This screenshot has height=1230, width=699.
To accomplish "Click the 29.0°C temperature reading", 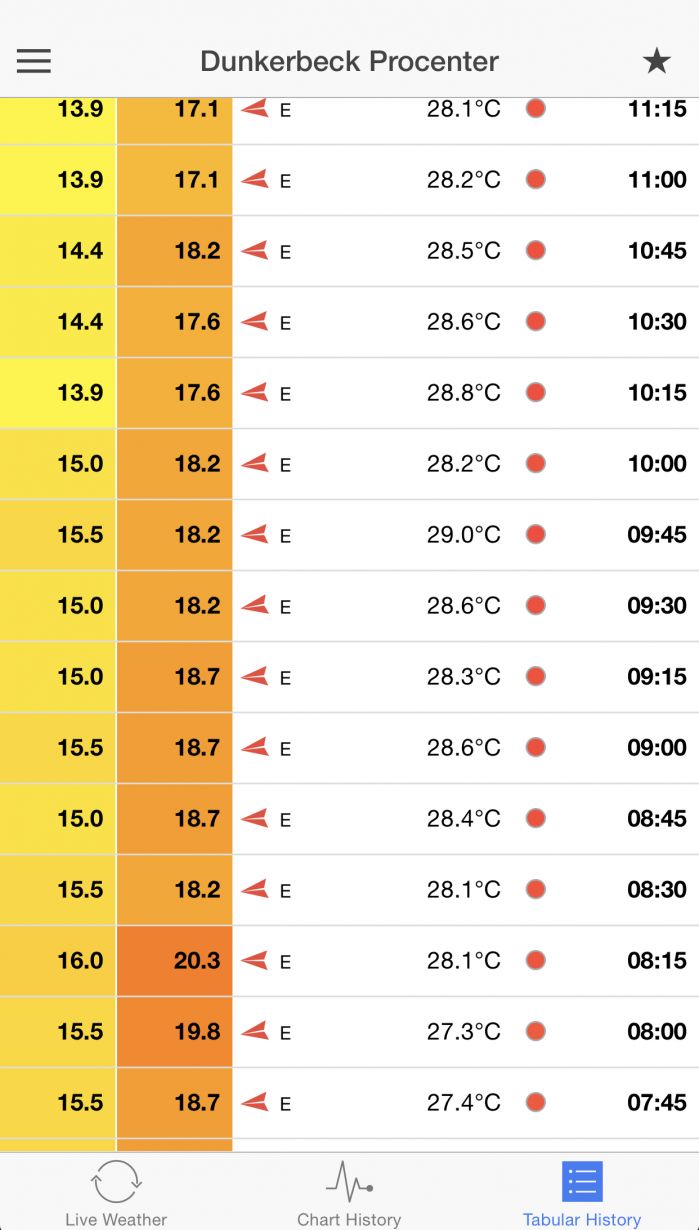I will (463, 534).
